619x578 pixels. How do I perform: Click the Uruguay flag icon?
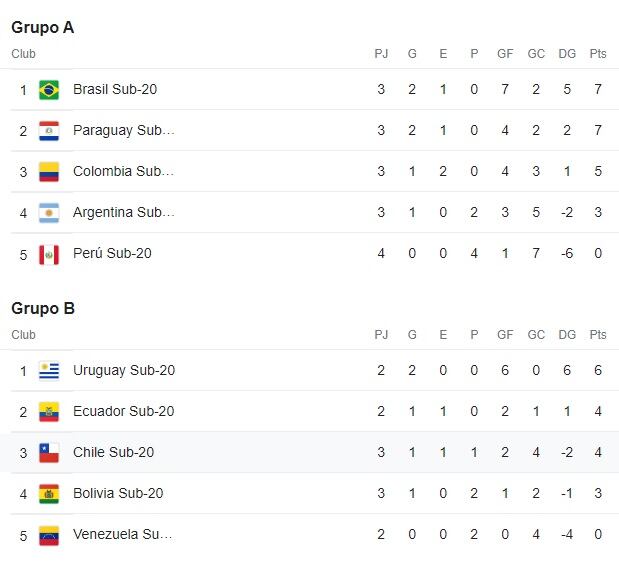49,371
